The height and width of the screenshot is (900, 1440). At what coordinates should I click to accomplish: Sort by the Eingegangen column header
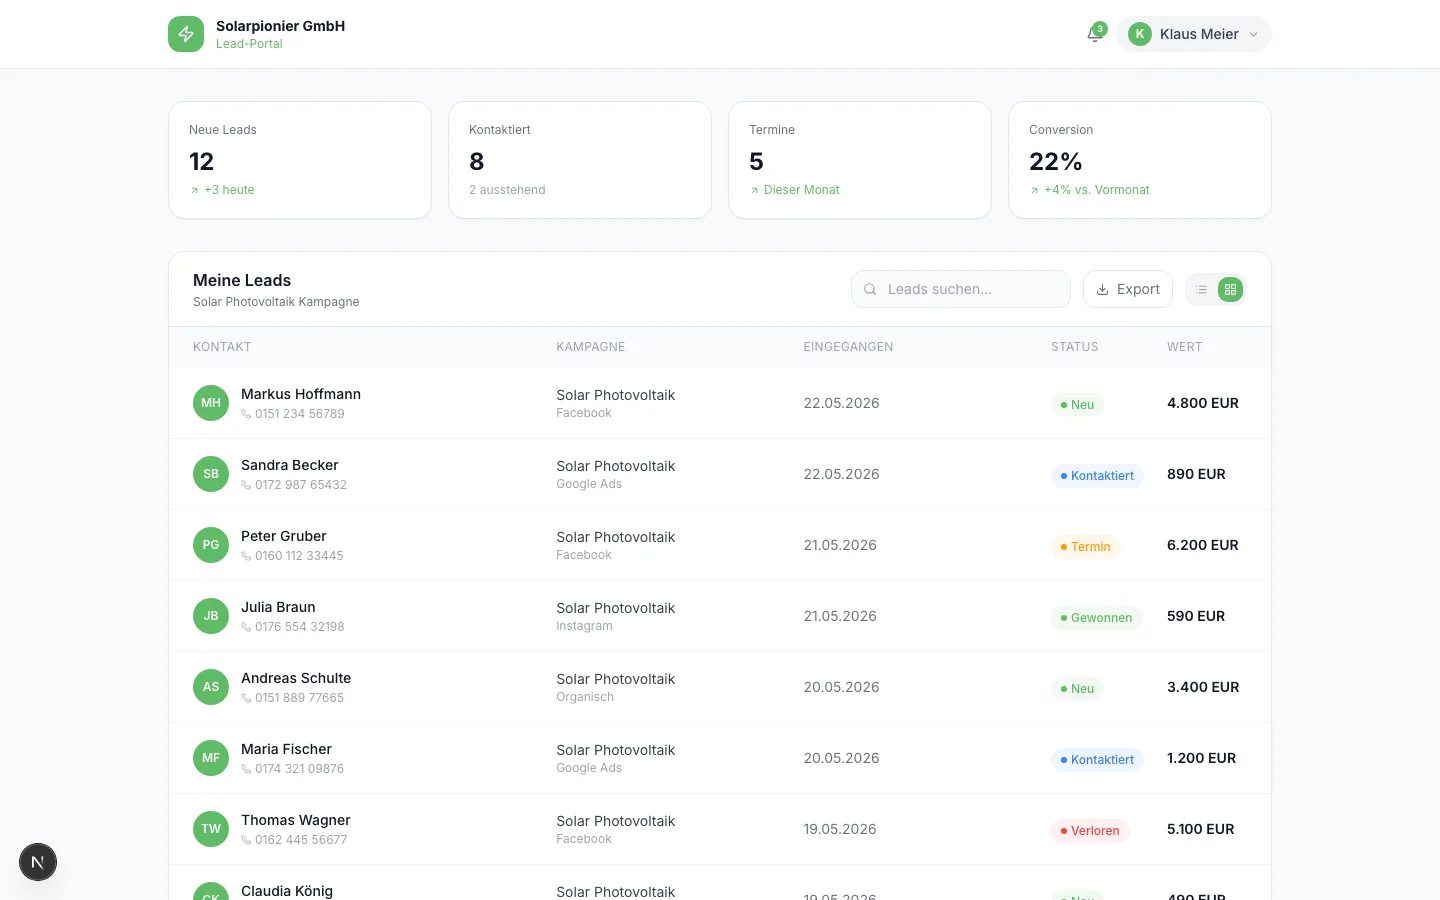pyautogui.click(x=848, y=347)
